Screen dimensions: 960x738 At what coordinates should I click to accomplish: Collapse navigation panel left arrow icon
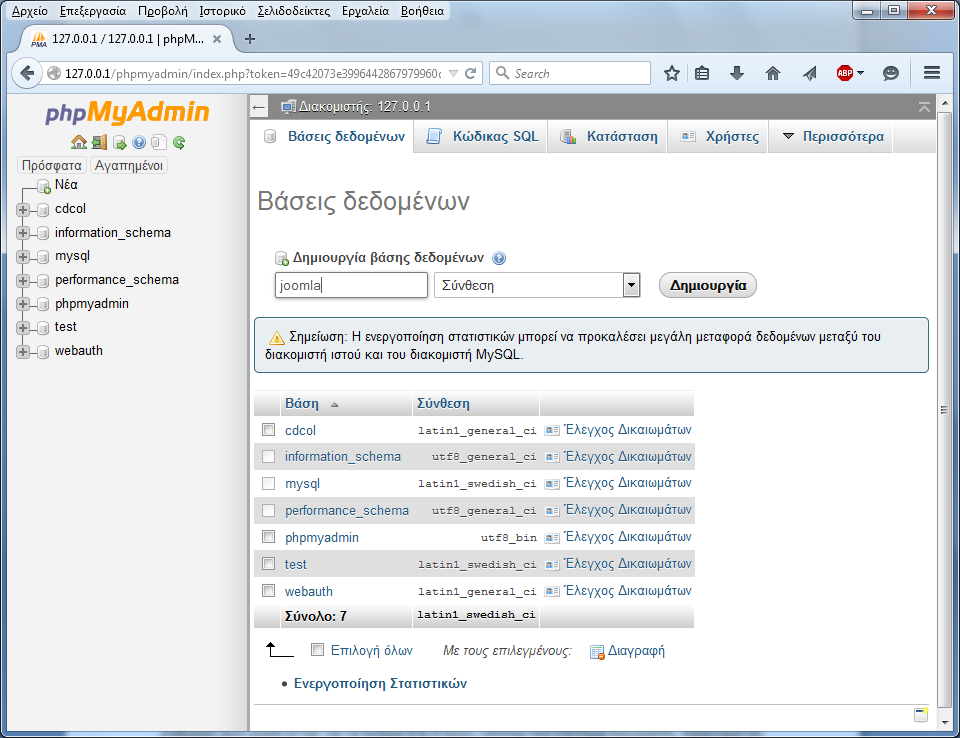pyautogui.click(x=259, y=107)
